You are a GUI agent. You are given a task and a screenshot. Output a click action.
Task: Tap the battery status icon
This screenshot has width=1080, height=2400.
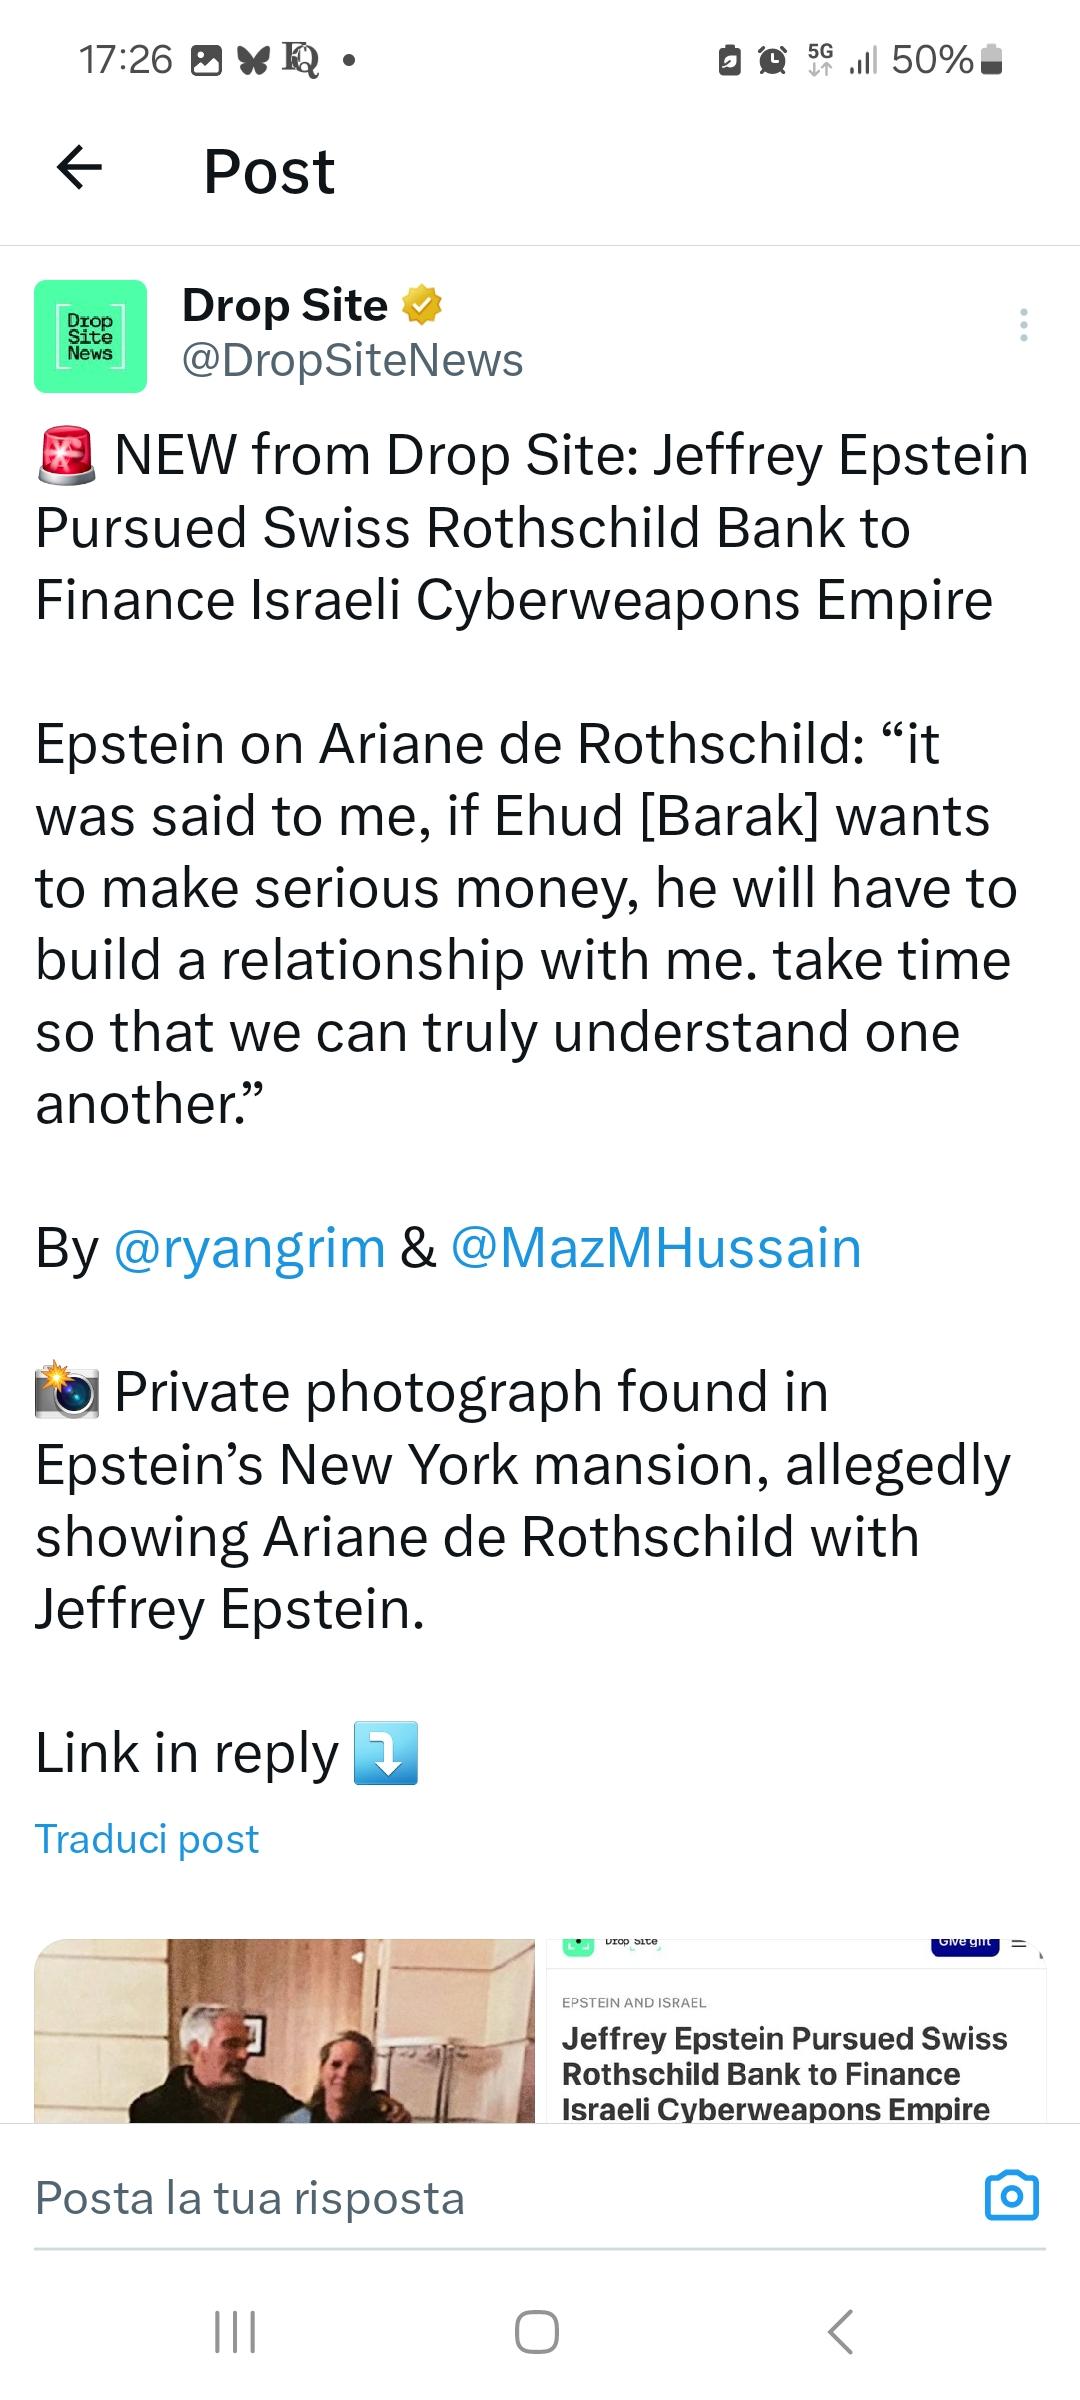pos(991,60)
